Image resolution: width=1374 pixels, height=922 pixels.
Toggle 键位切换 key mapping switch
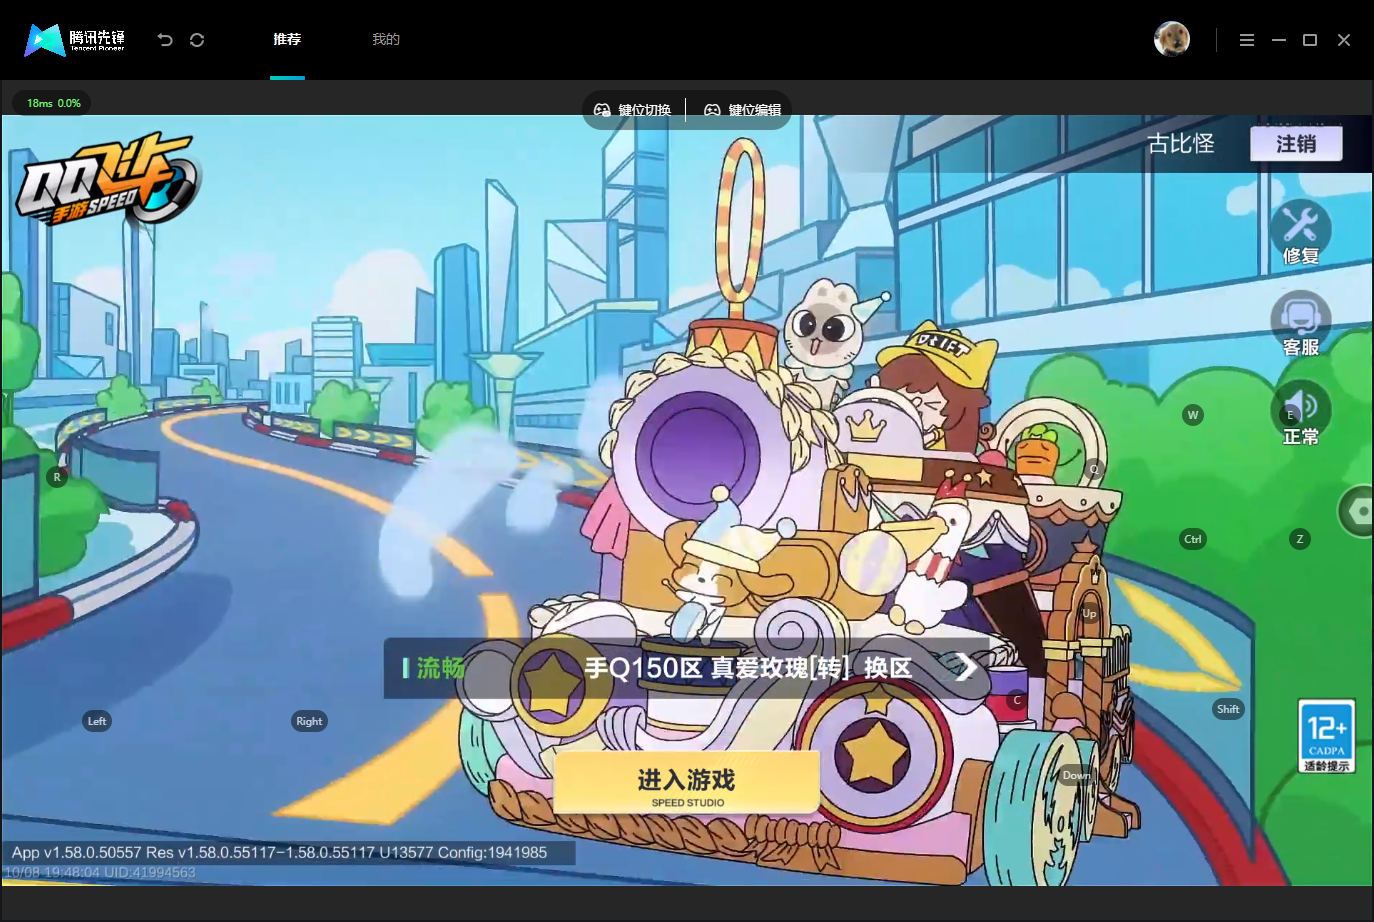click(633, 110)
